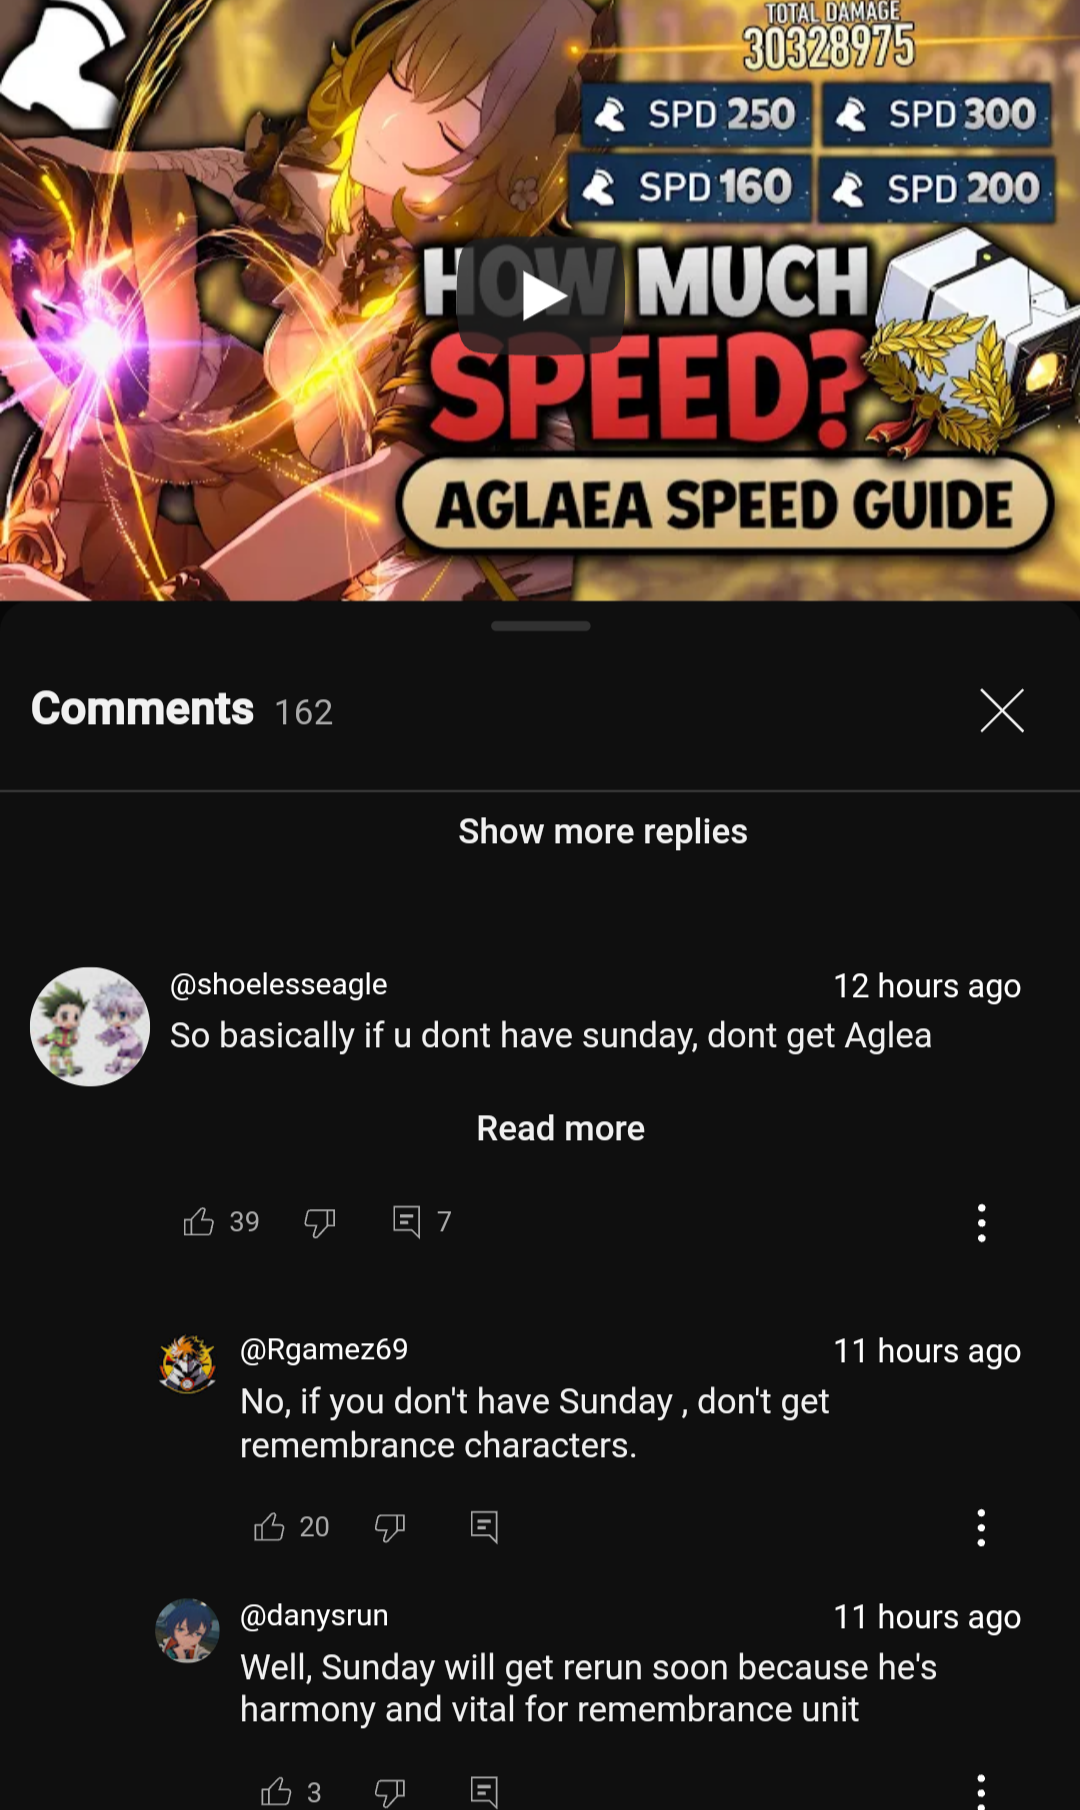This screenshot has height=1810, width=1080.
Task: Open the @Rgamez69 channel link
Action: coord(324,1349)
